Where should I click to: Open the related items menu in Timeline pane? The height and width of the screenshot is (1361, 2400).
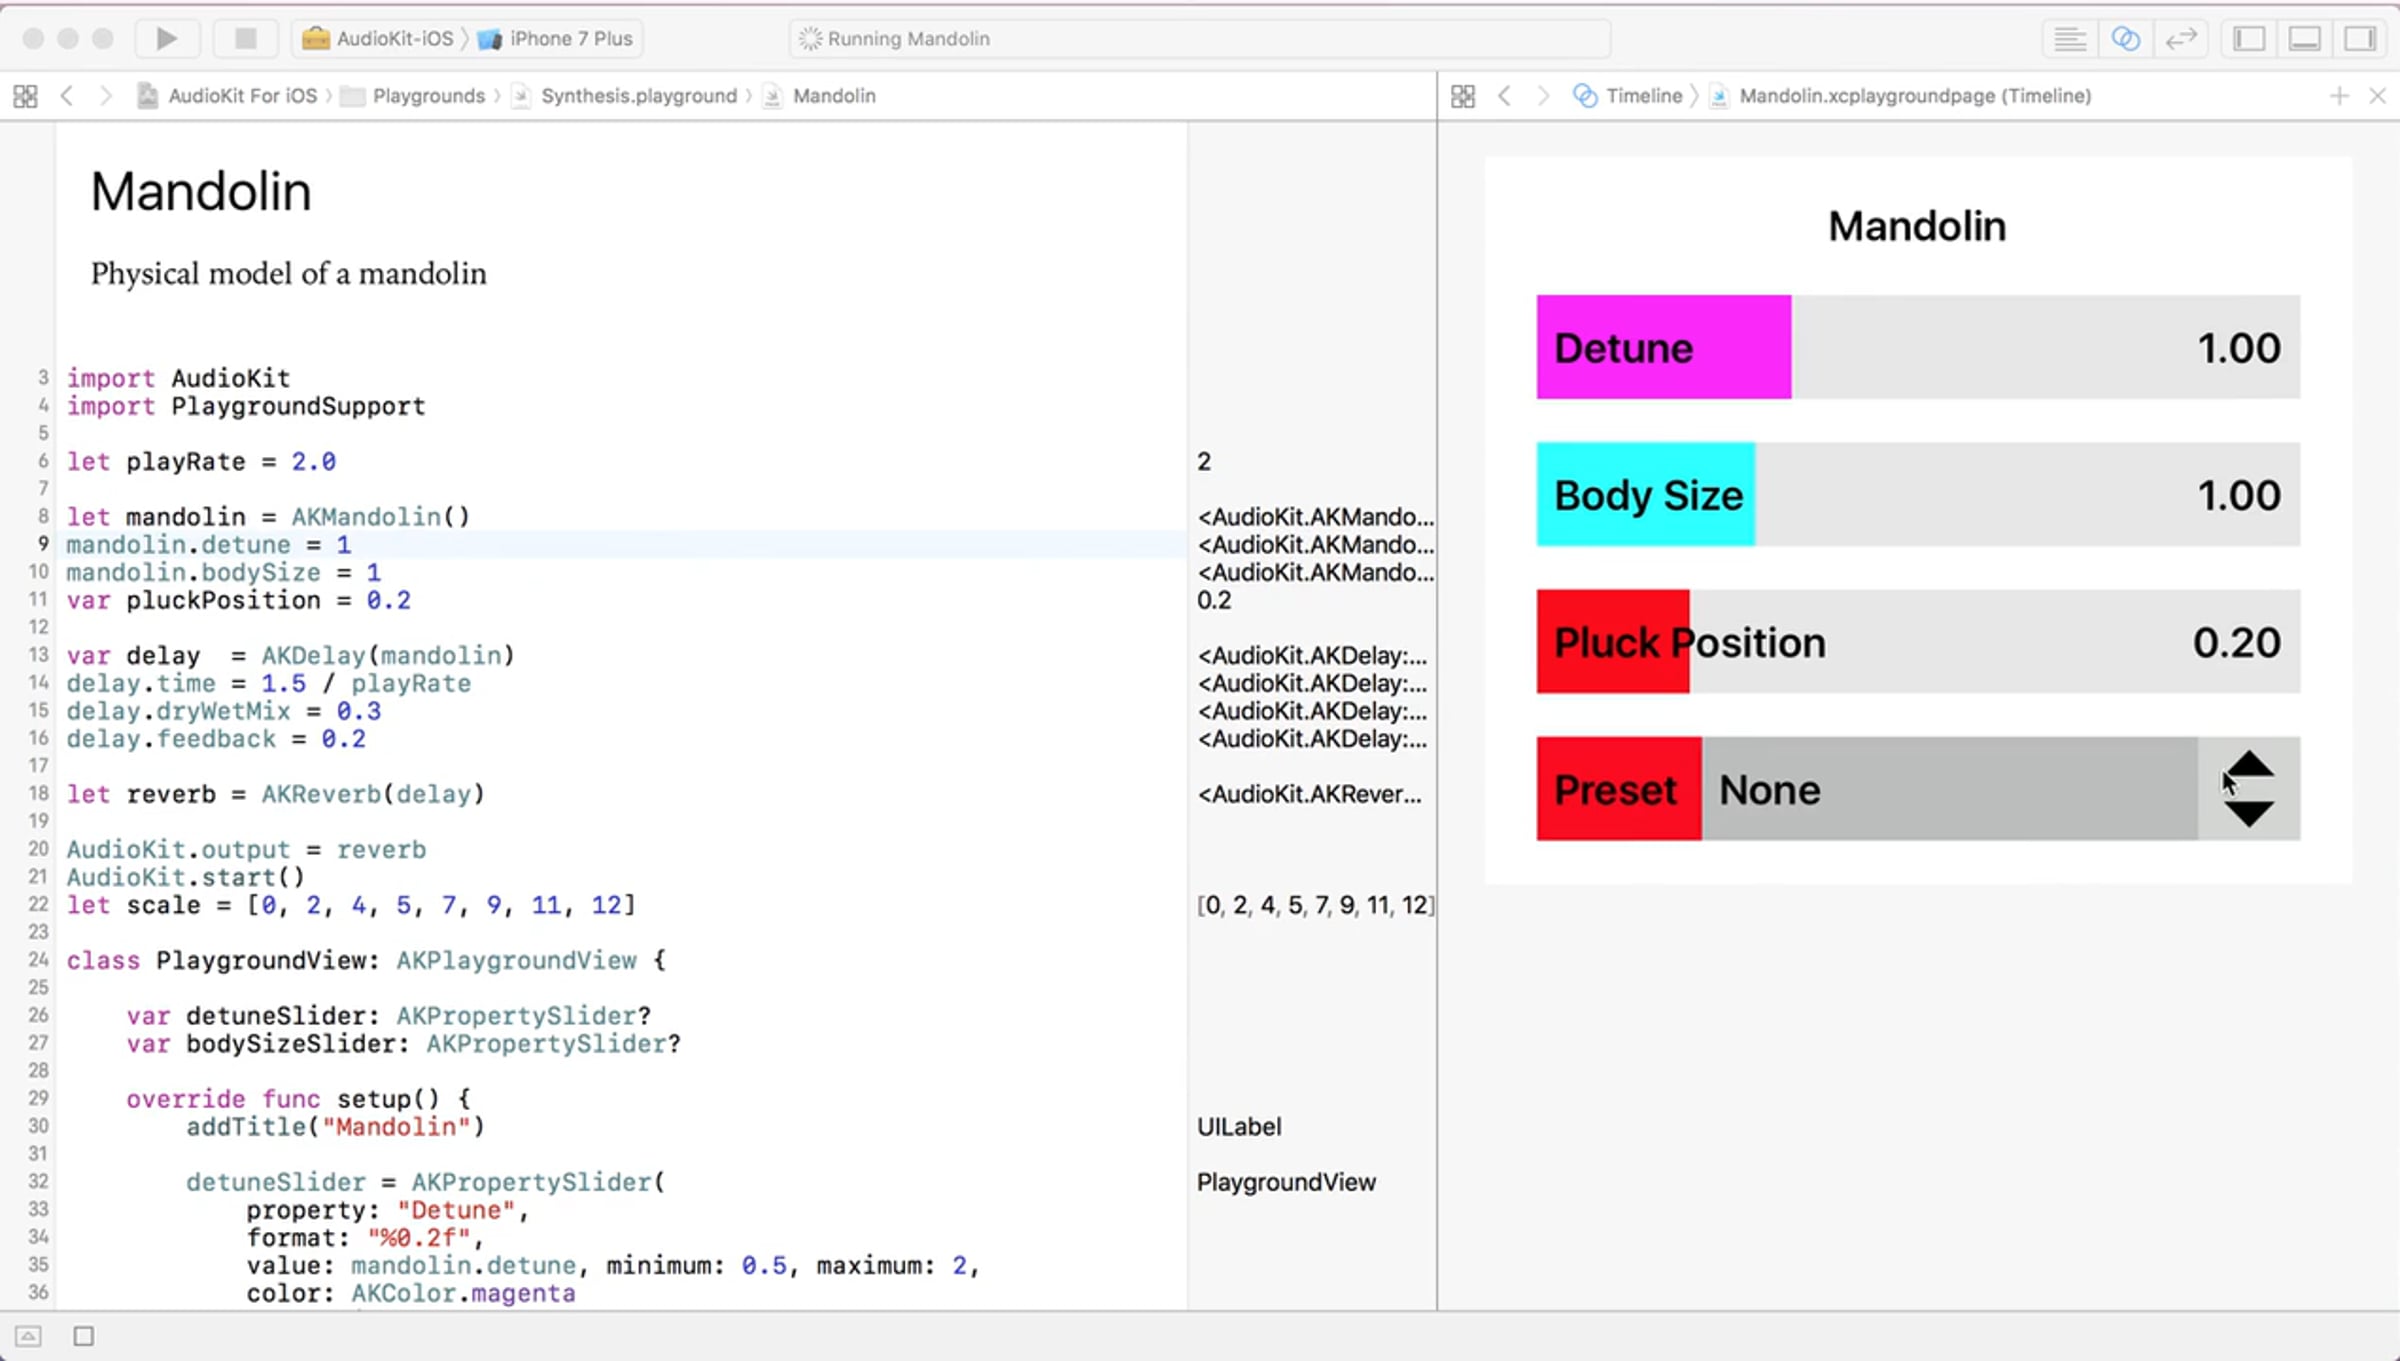point(1463,96)
